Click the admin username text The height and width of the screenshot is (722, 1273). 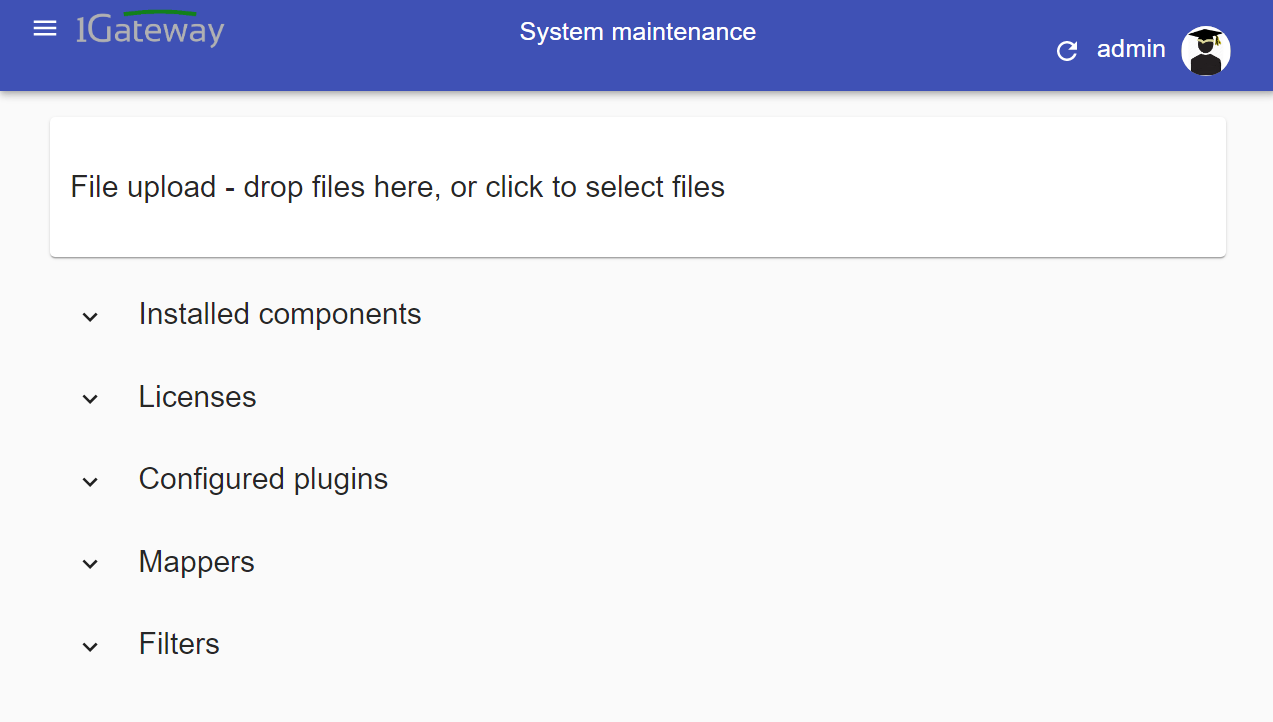[x=1131, y=49]
